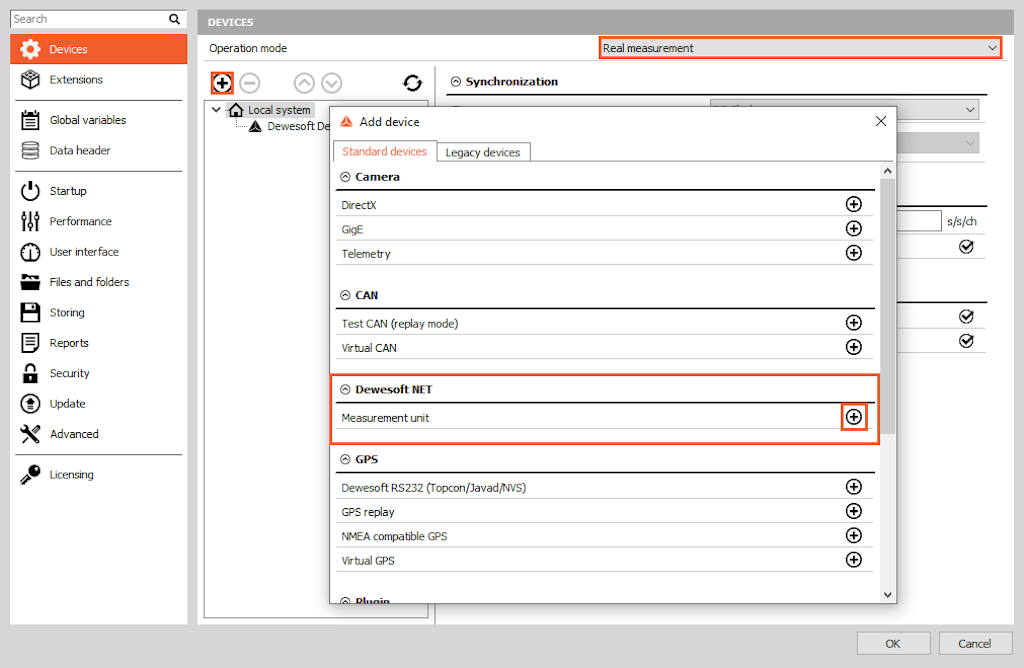The image size is (1024, 668).
Task: Move device up with arrow button
Action: [304, 83]
